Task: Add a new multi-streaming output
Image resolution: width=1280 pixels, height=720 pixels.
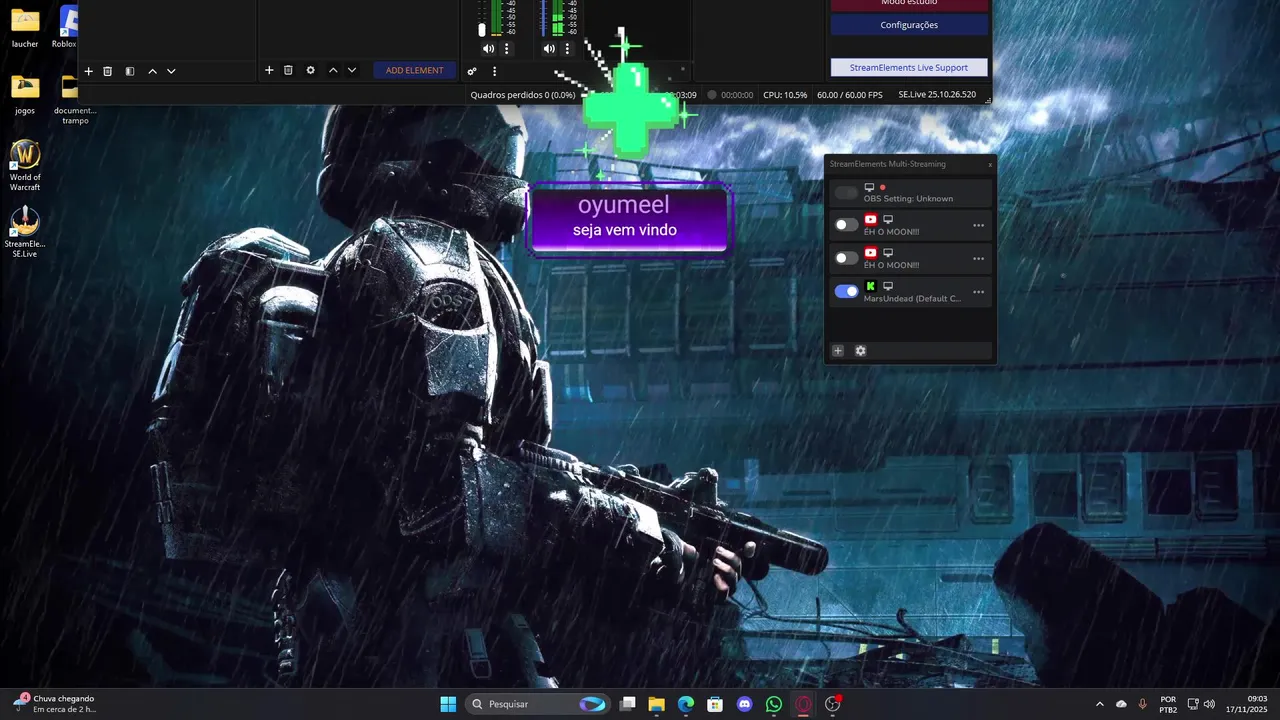Action: [x=838, y=351]
